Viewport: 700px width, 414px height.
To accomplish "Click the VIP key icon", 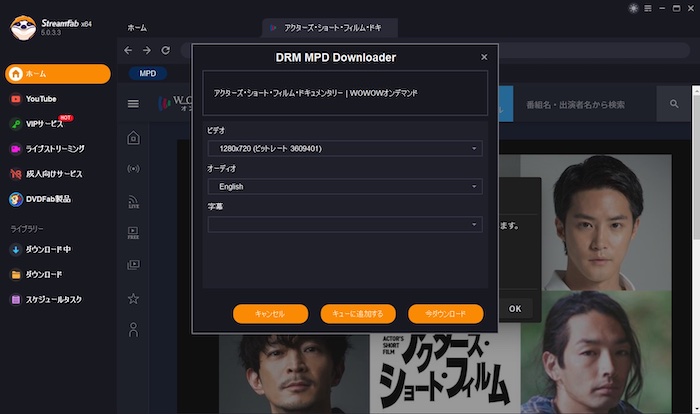I will pos(16,124).
